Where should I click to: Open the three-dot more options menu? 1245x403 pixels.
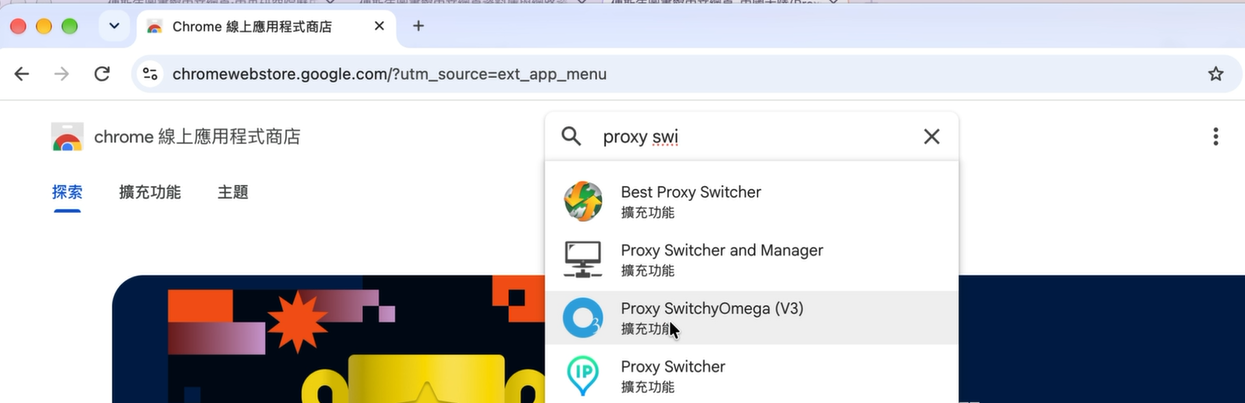[x=1216, y=137]
